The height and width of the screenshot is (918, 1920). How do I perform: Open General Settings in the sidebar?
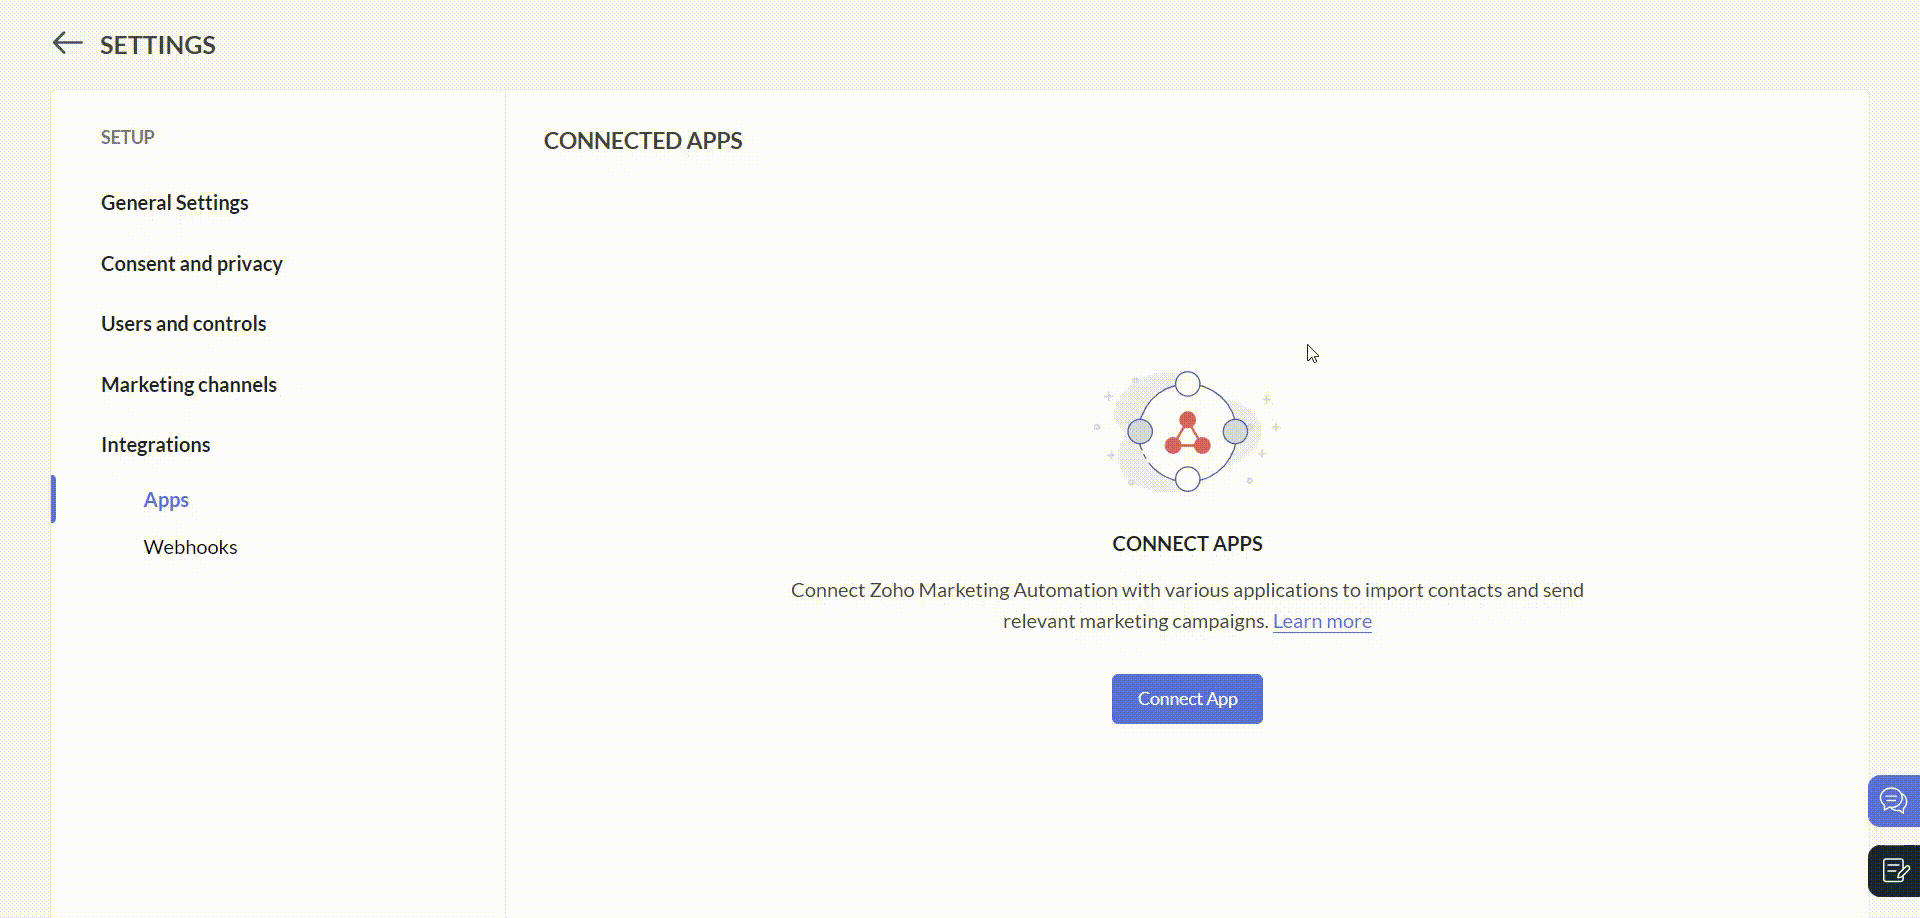click(174, 203)
